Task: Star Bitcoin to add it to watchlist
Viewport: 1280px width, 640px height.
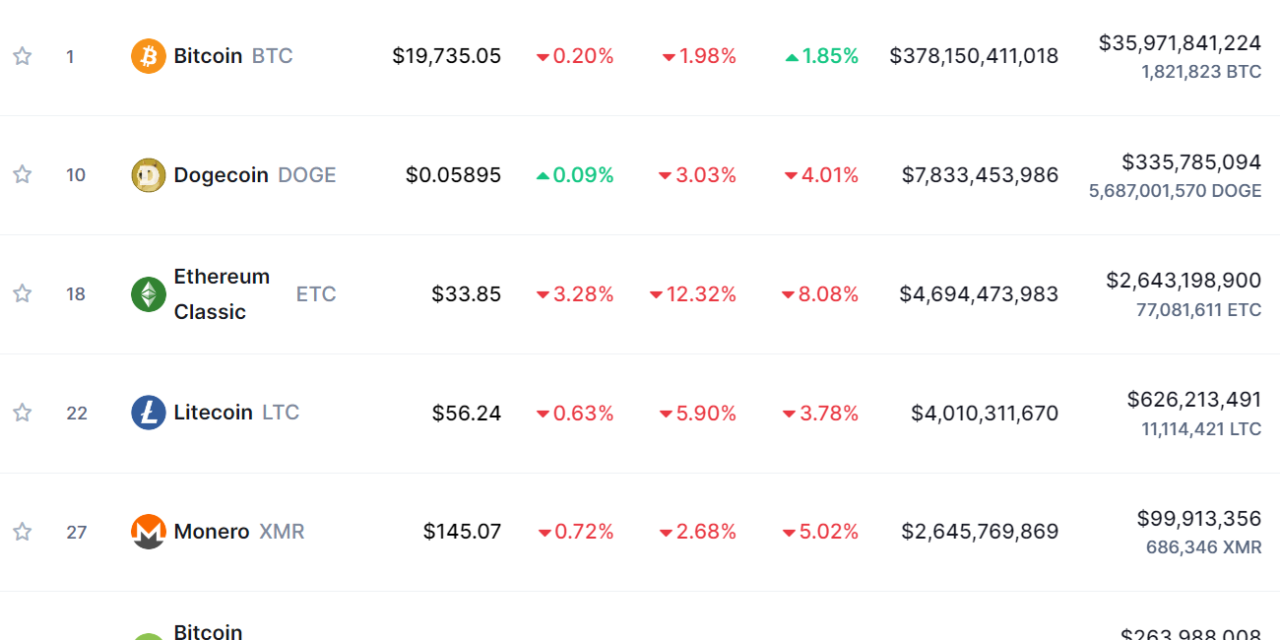Action: (22, 56)
